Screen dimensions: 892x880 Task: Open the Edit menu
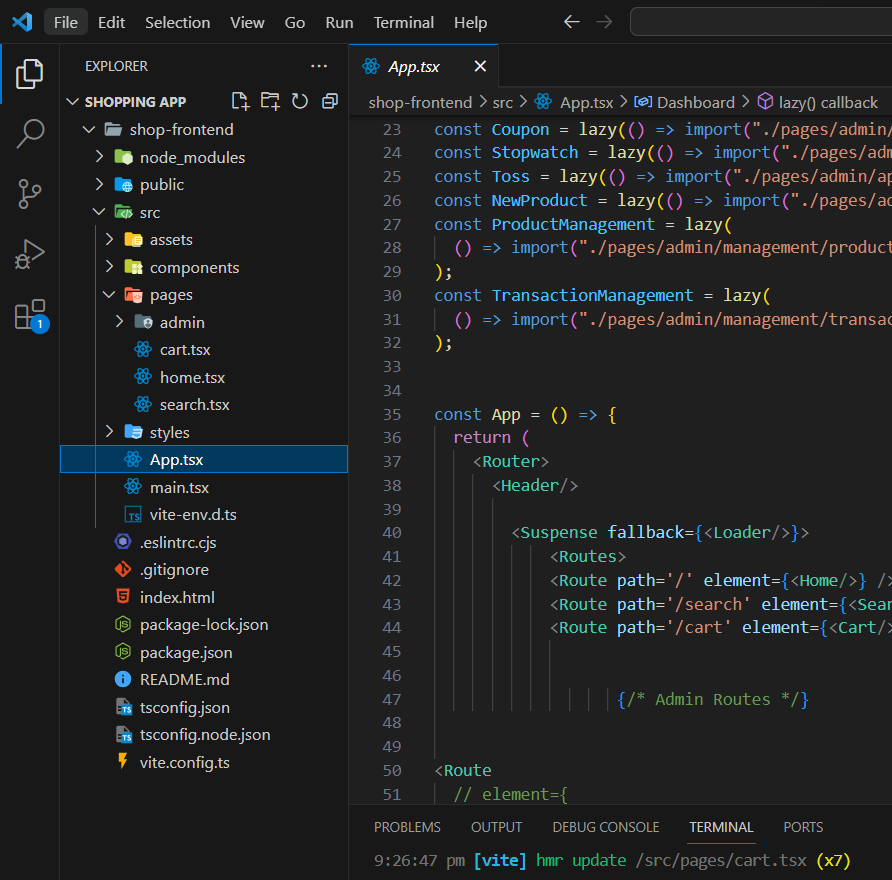(112, 22)
